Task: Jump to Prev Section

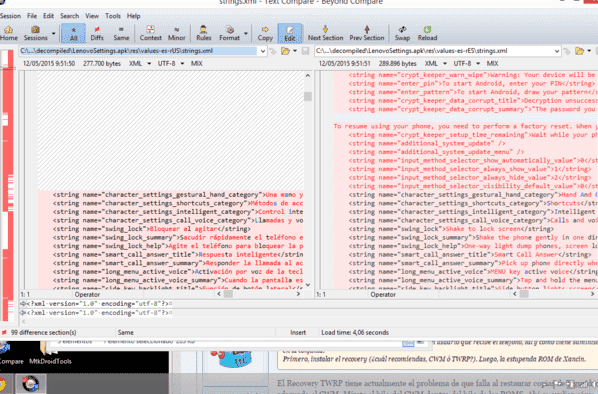Action: [367, 34]
